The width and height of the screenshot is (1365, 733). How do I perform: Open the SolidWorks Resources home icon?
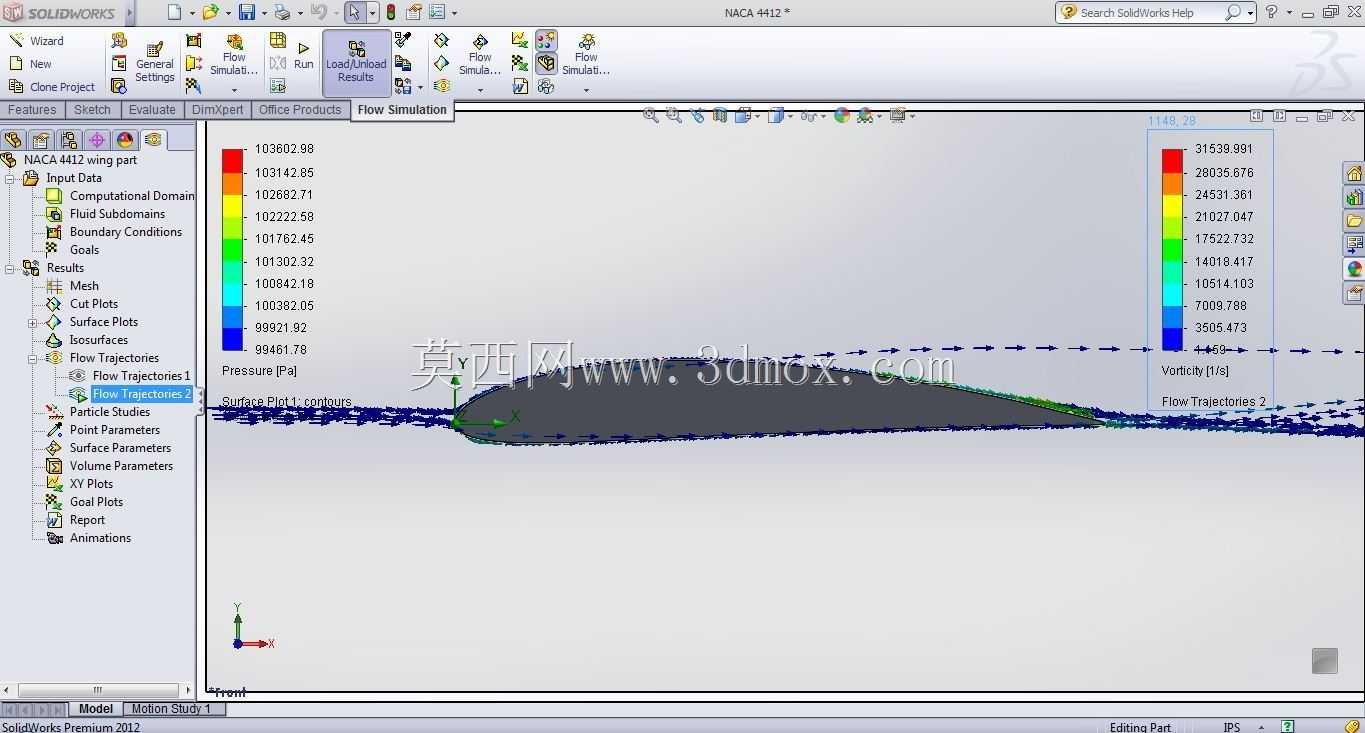(1354, 173)
